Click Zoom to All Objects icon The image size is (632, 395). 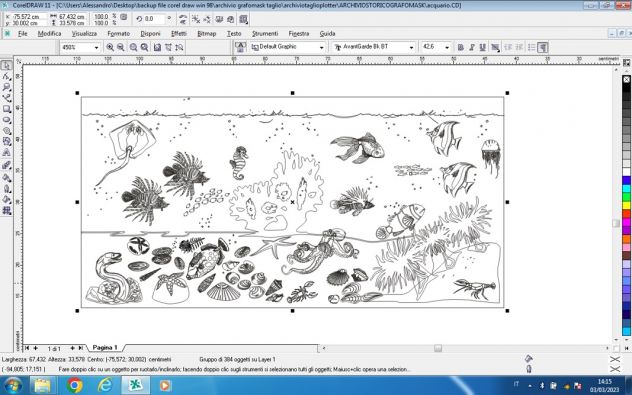tap(144, 48)
